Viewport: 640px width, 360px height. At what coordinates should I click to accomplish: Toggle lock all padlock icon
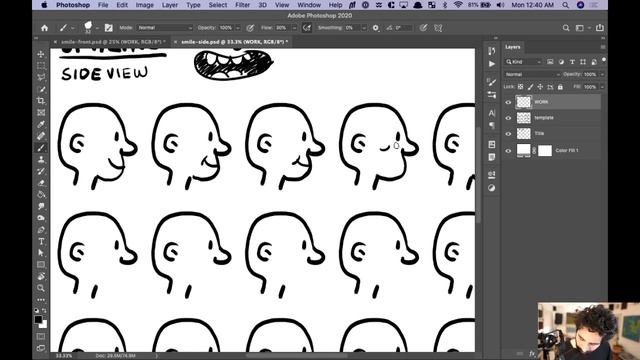(x=560, y=87)
